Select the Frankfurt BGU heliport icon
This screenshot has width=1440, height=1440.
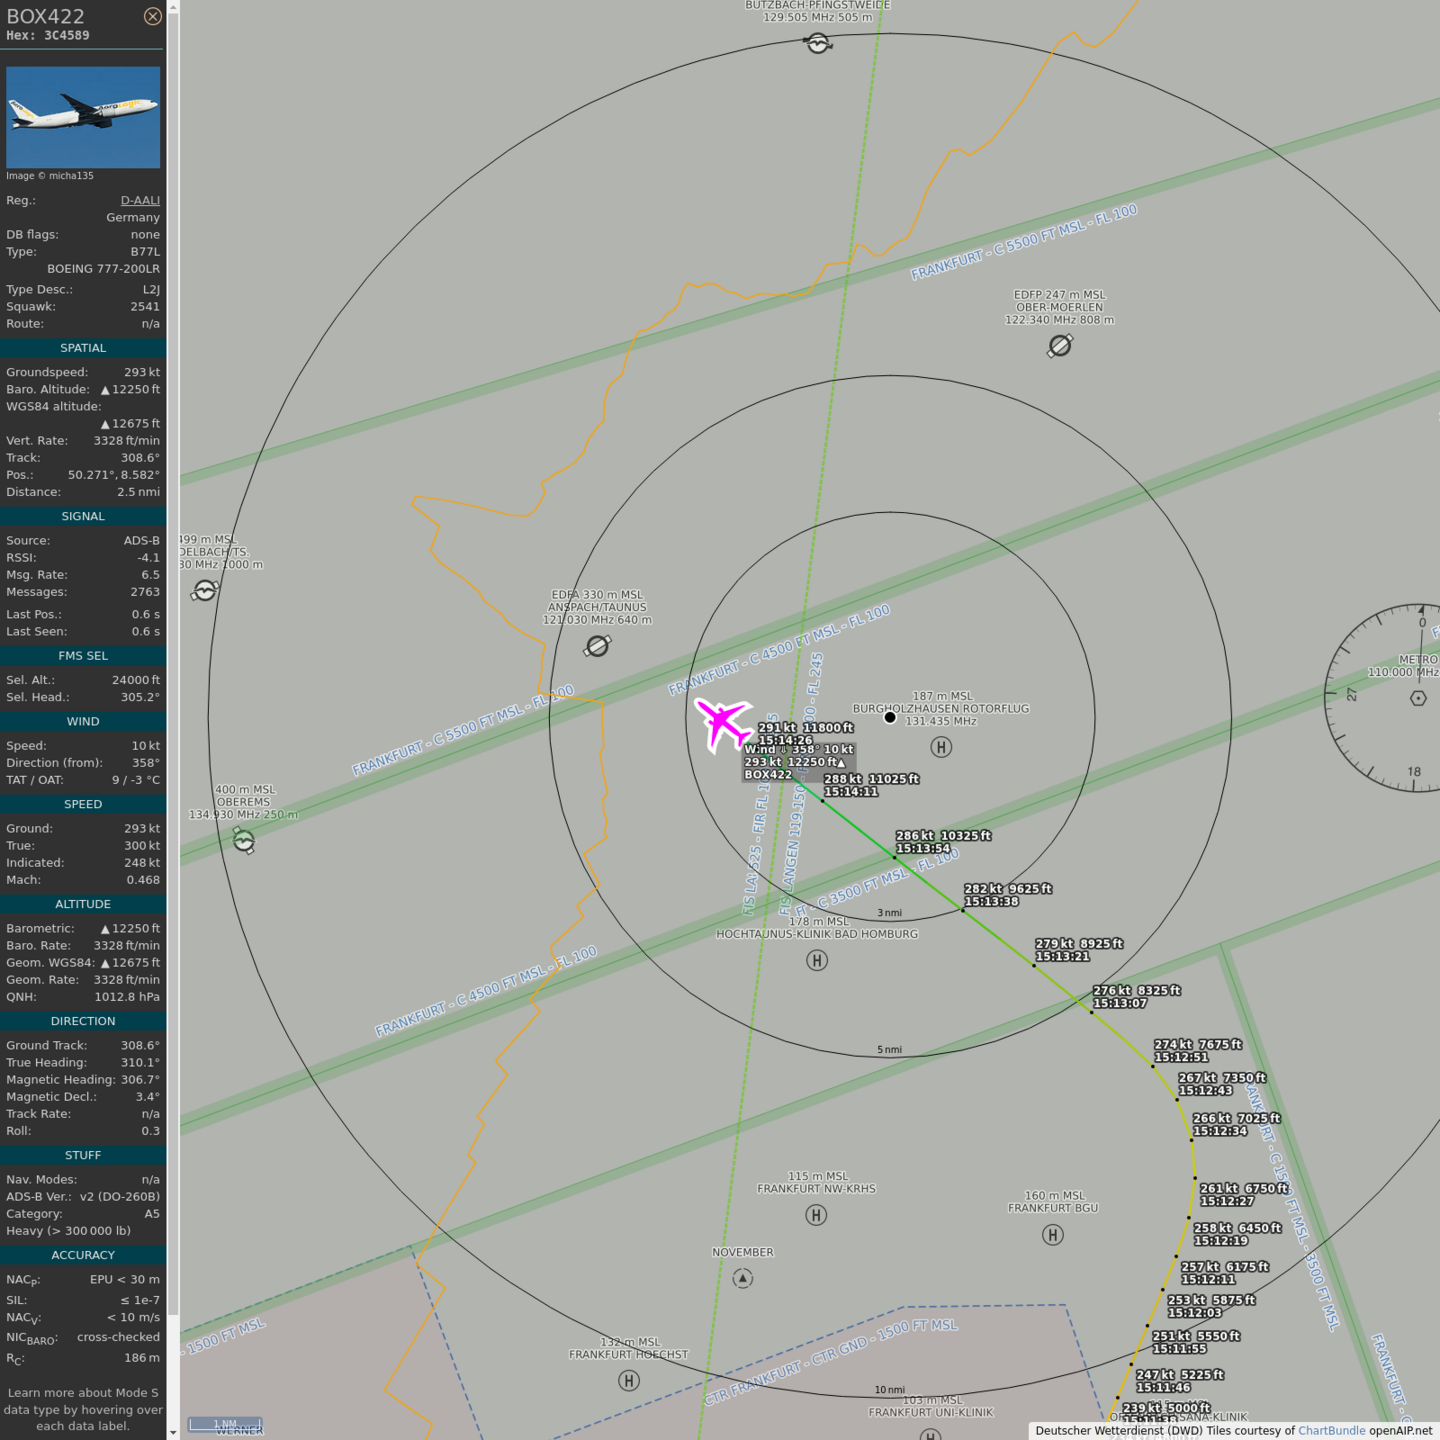[x=1053, y=1235]
